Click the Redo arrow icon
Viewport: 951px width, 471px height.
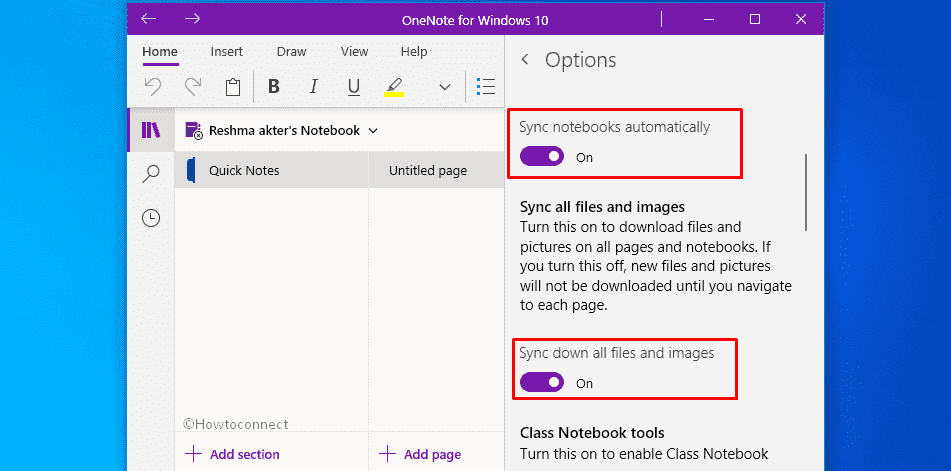193,87
